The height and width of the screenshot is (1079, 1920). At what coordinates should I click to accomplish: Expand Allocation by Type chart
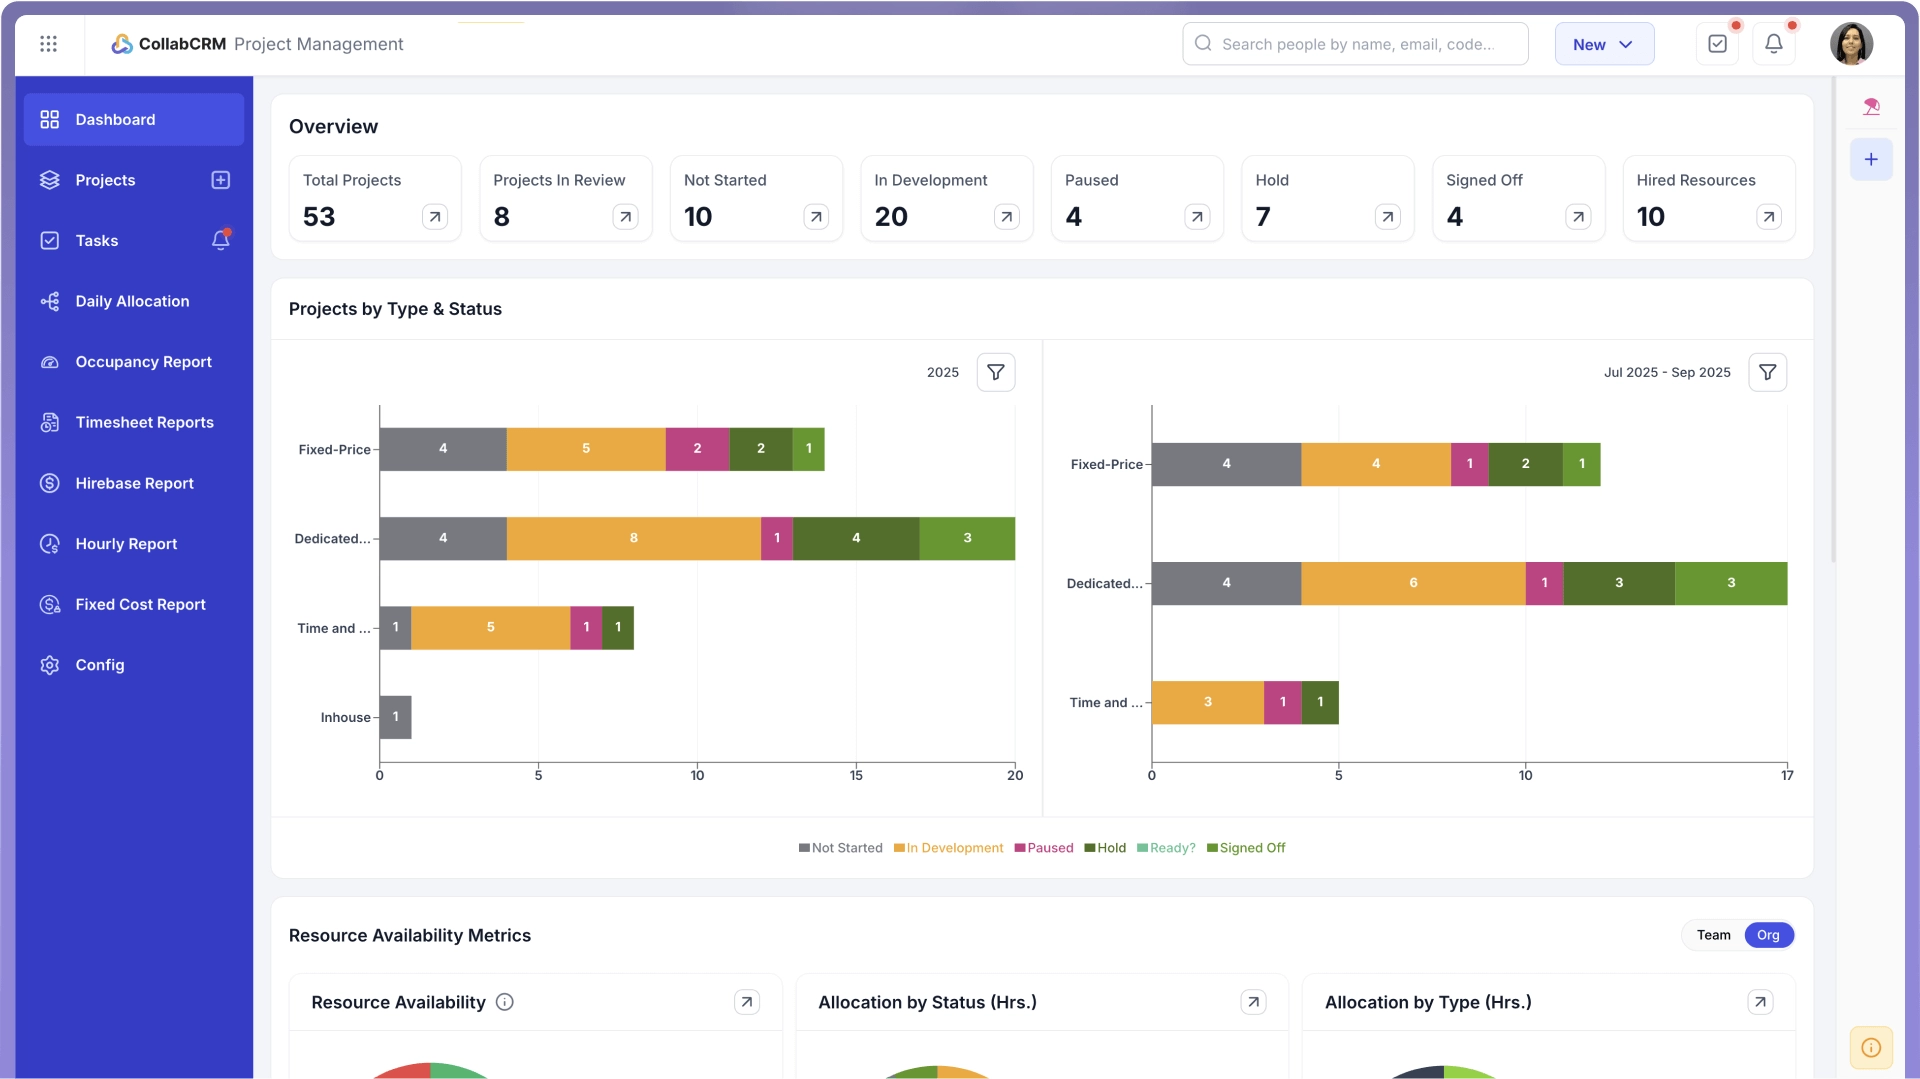click(1760, 1002)
